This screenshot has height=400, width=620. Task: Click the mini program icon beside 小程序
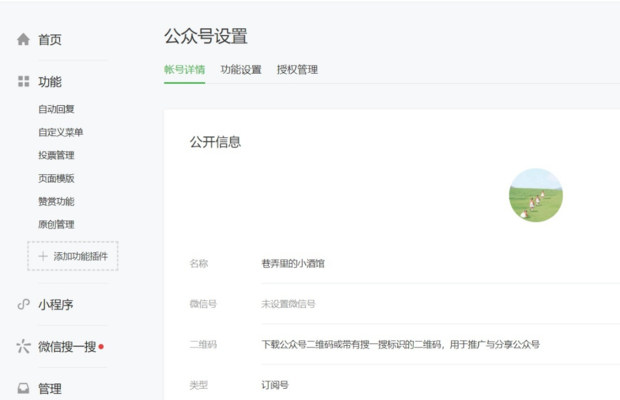click(x=23, y=305)
